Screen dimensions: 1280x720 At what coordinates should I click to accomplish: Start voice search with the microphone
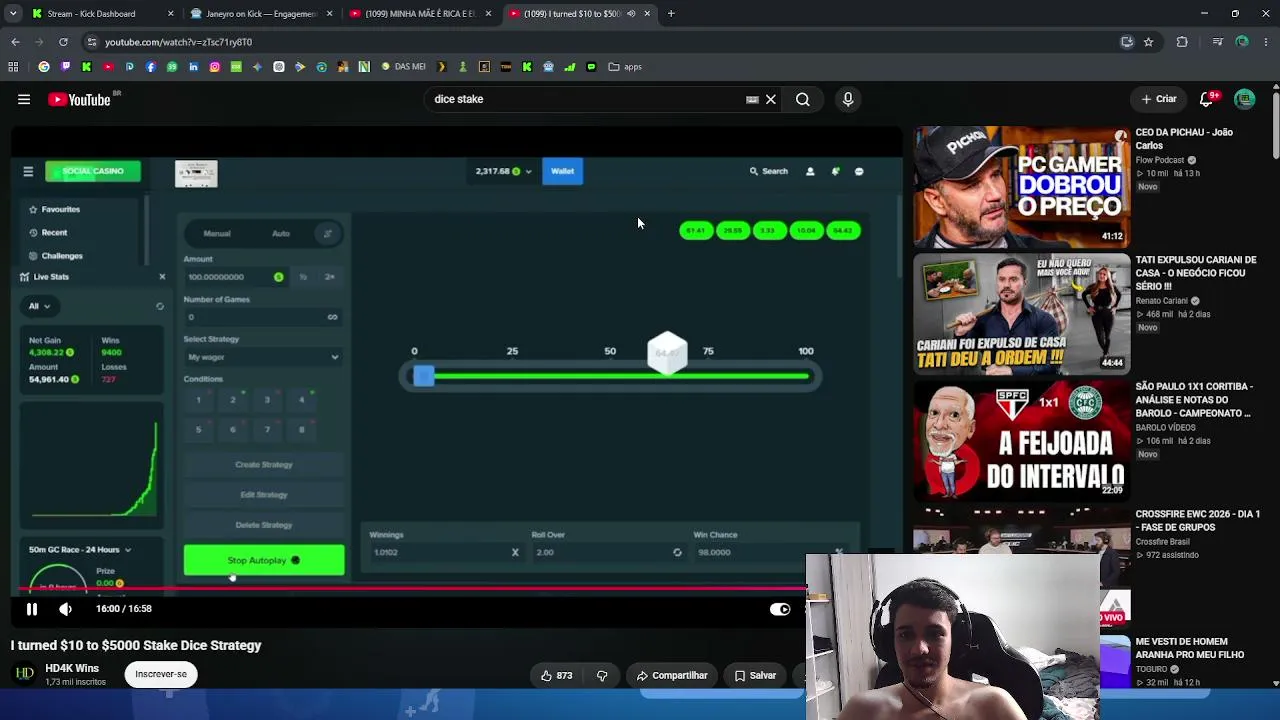[x=848, y=99]
